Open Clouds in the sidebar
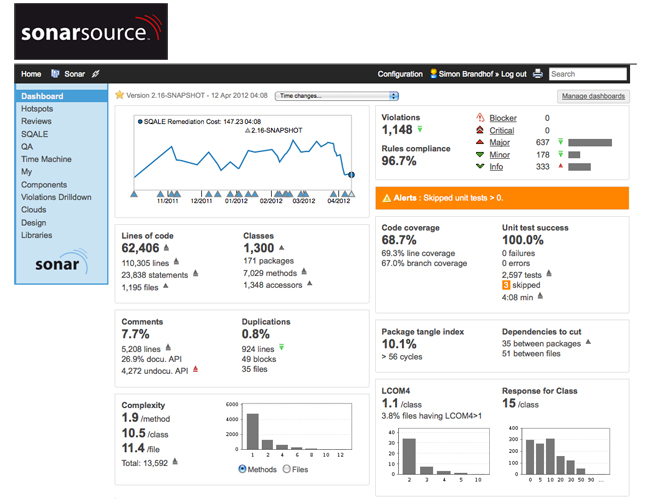The width and height of the screenshot is (650, 499). pyautogui.click(x=34, y=210)
